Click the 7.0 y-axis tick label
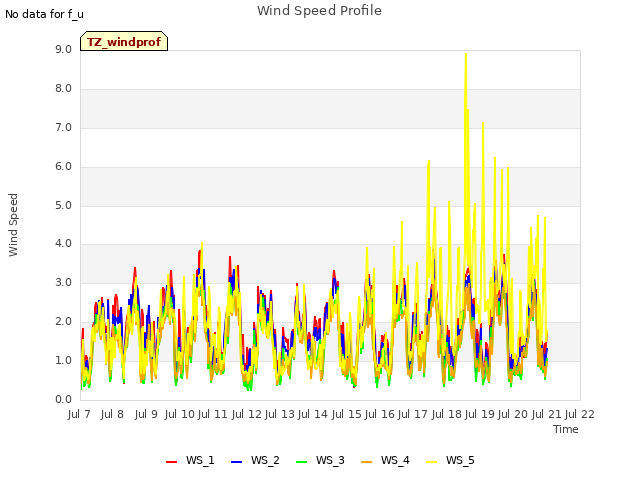Image resolution: width=640 pixels, height=480 pixels. coord(63,127)
